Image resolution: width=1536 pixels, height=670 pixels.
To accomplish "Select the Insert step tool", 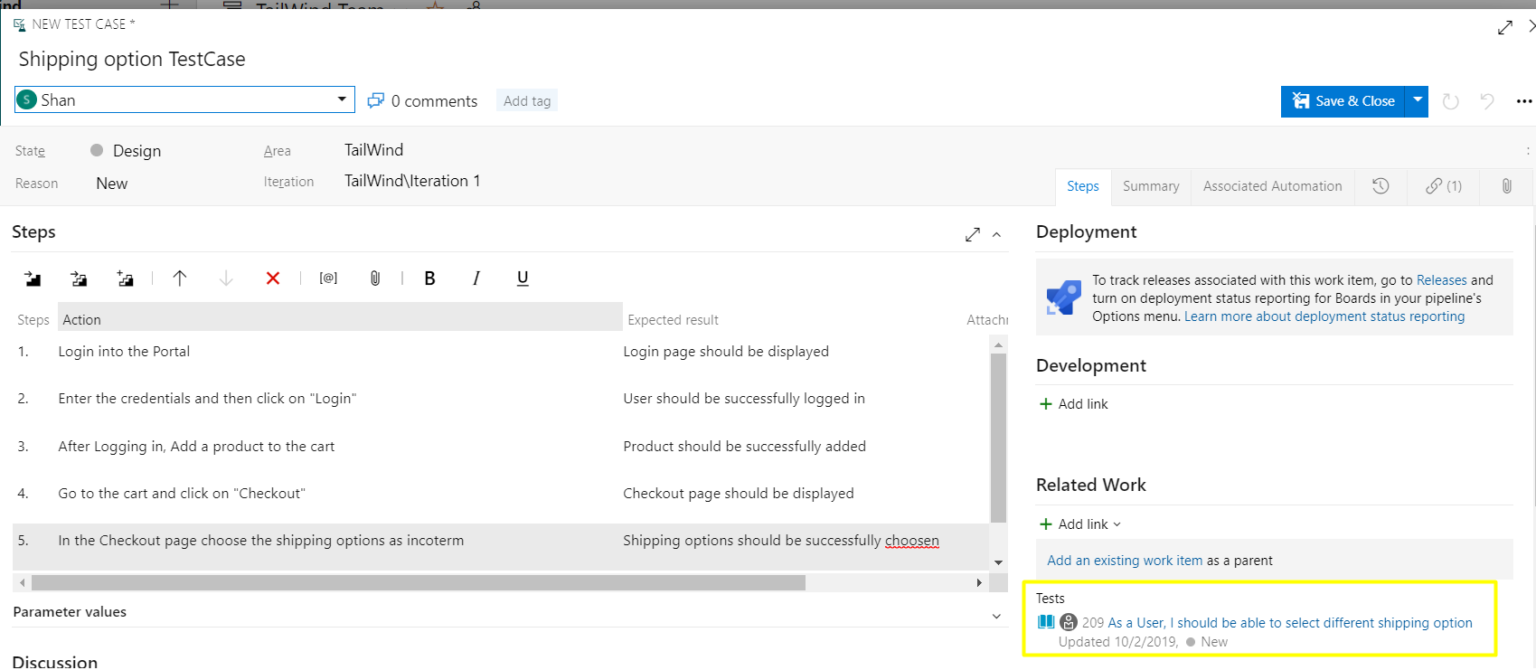I will click(x=32, y=278).
